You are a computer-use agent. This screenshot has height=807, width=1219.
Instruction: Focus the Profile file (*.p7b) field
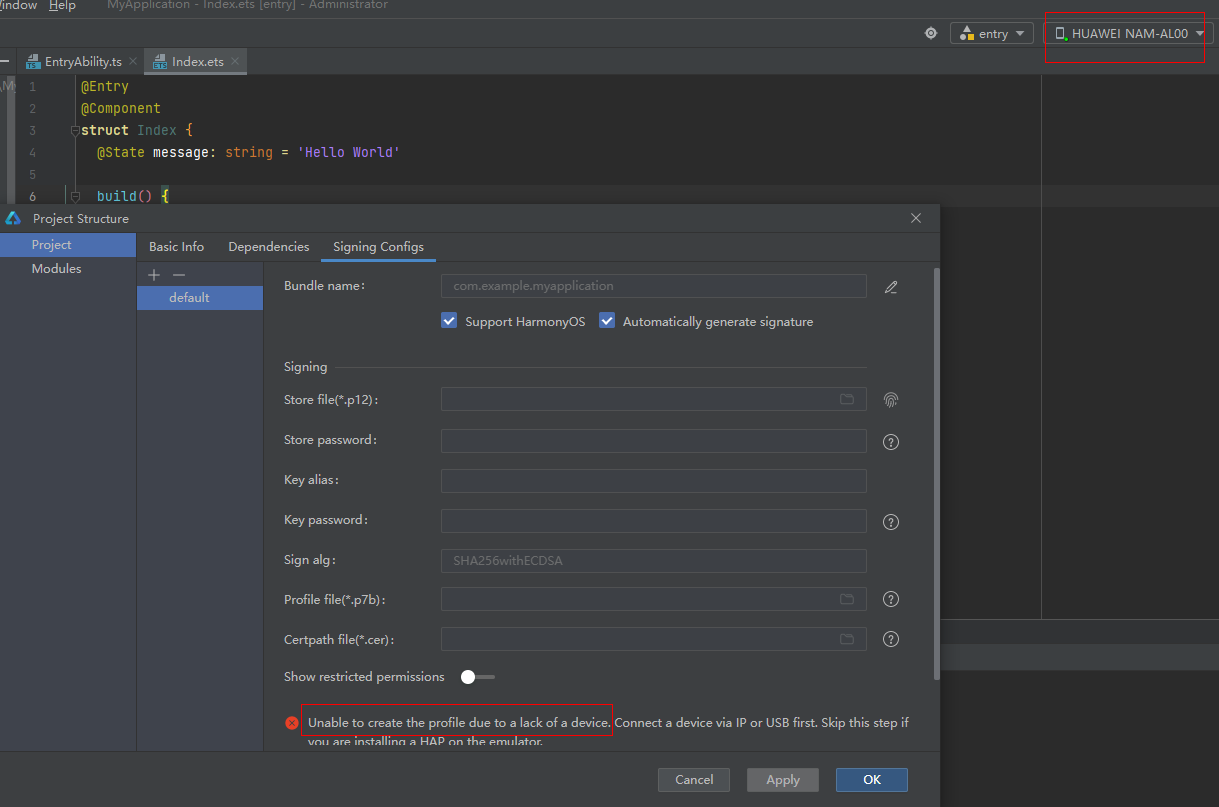tap(654, 600)
